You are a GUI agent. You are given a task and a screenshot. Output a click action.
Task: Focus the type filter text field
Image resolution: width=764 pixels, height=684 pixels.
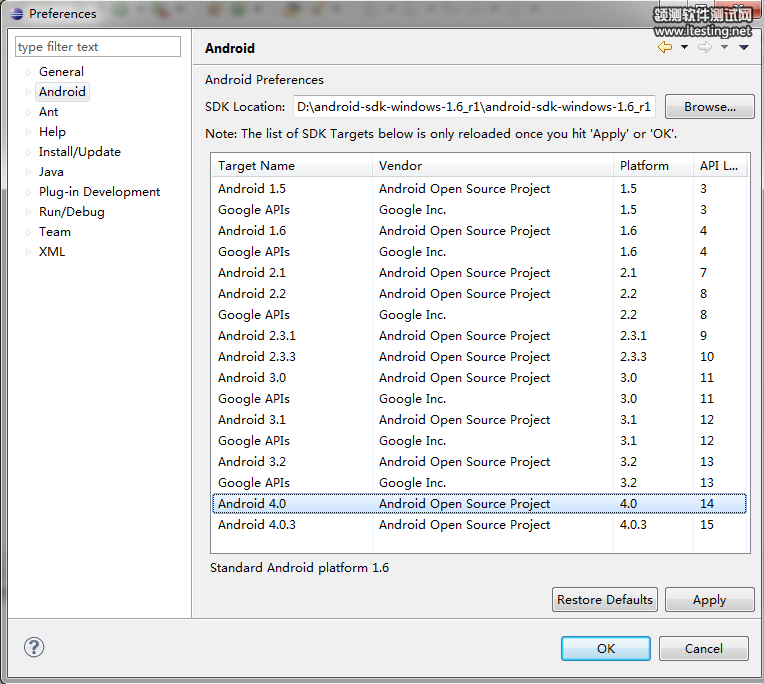point(98,47)
